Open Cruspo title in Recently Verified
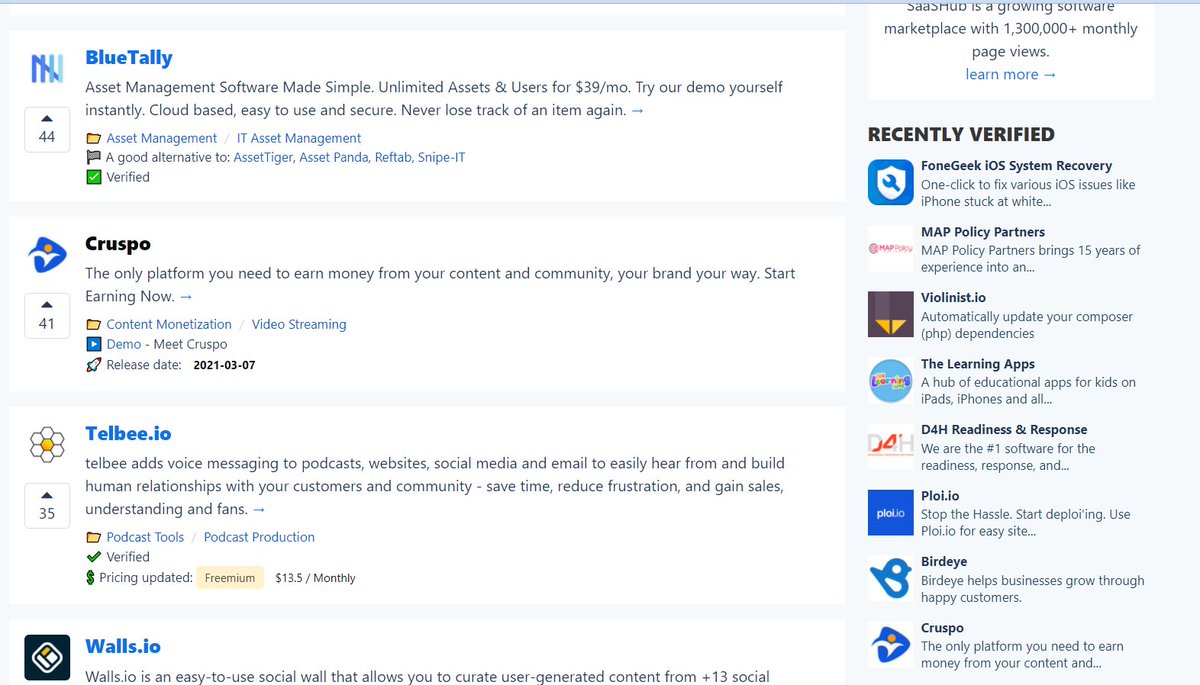The height and width of the screenshot is (685, 1200). click(942, 628)
